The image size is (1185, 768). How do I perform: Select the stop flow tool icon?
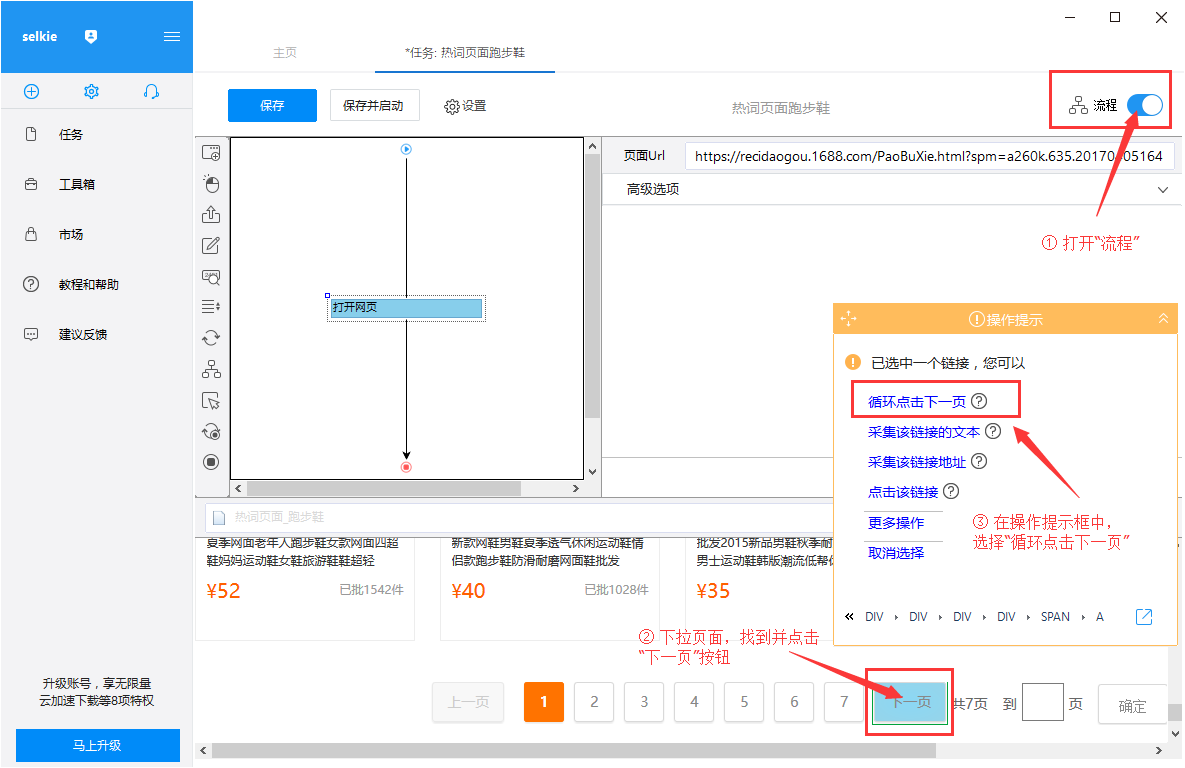(211, 462)
